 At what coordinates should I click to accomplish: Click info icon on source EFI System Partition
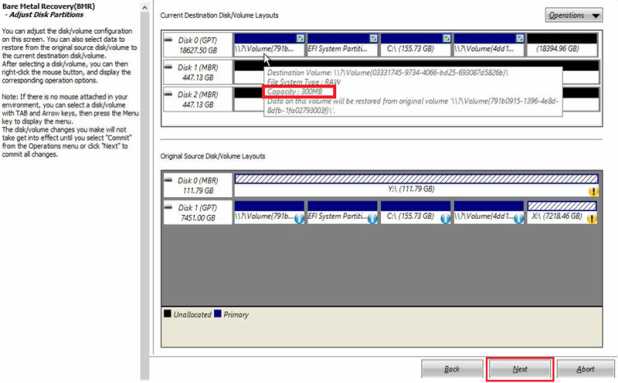click(372, 218)
